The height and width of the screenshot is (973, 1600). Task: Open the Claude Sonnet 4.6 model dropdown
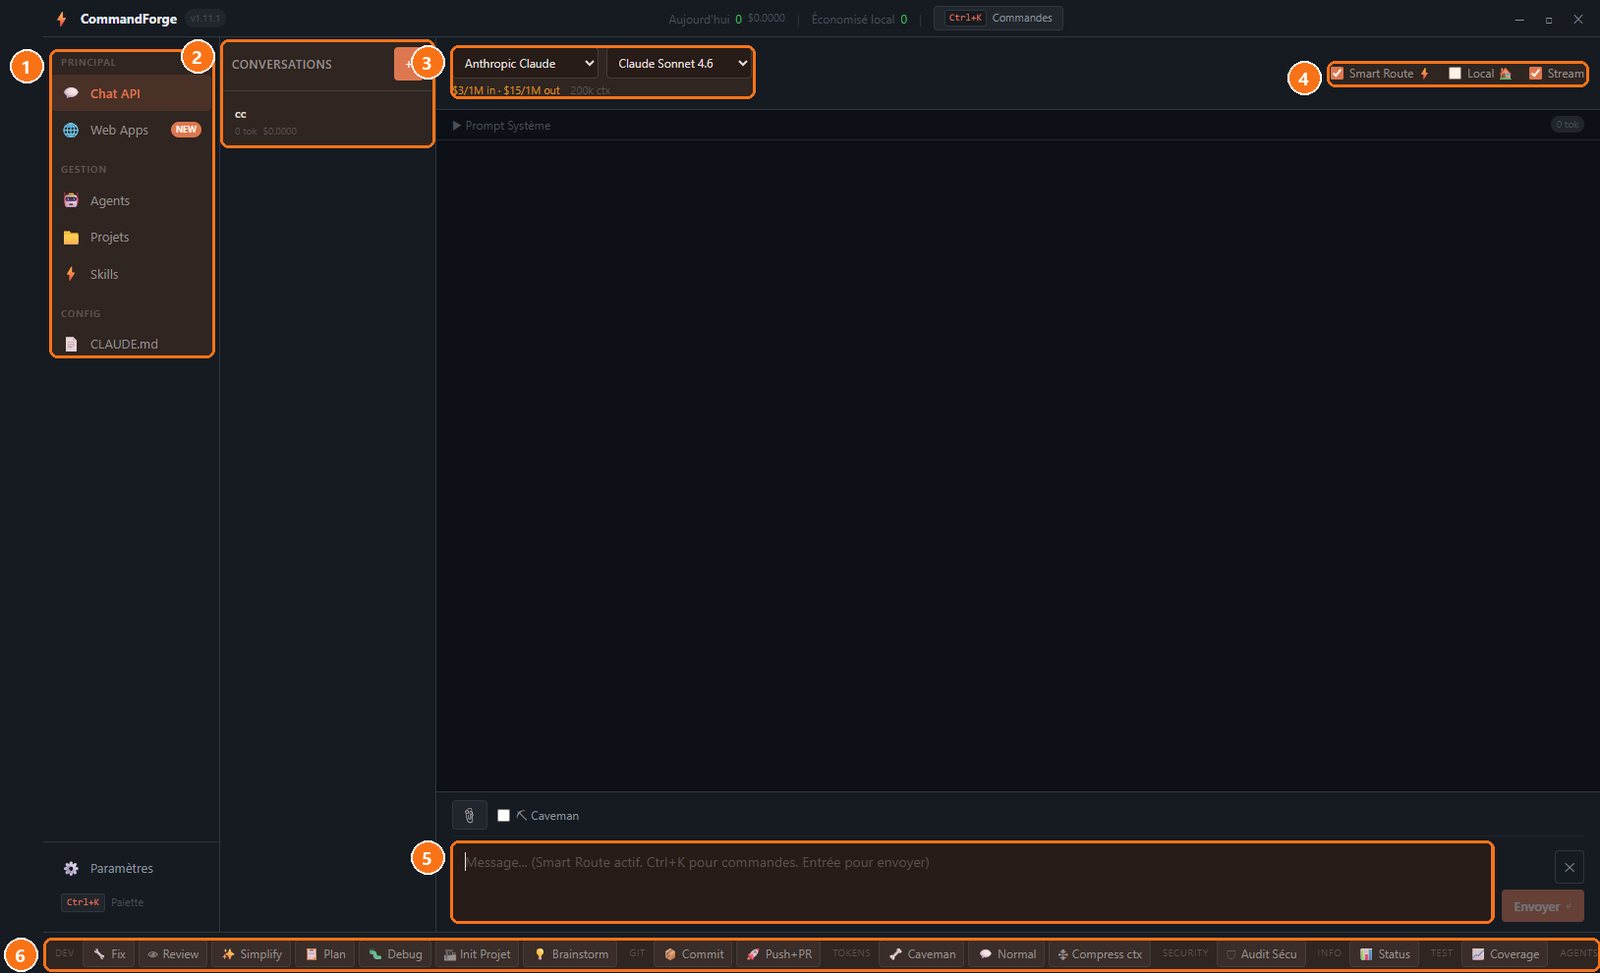tap(679, 63)
